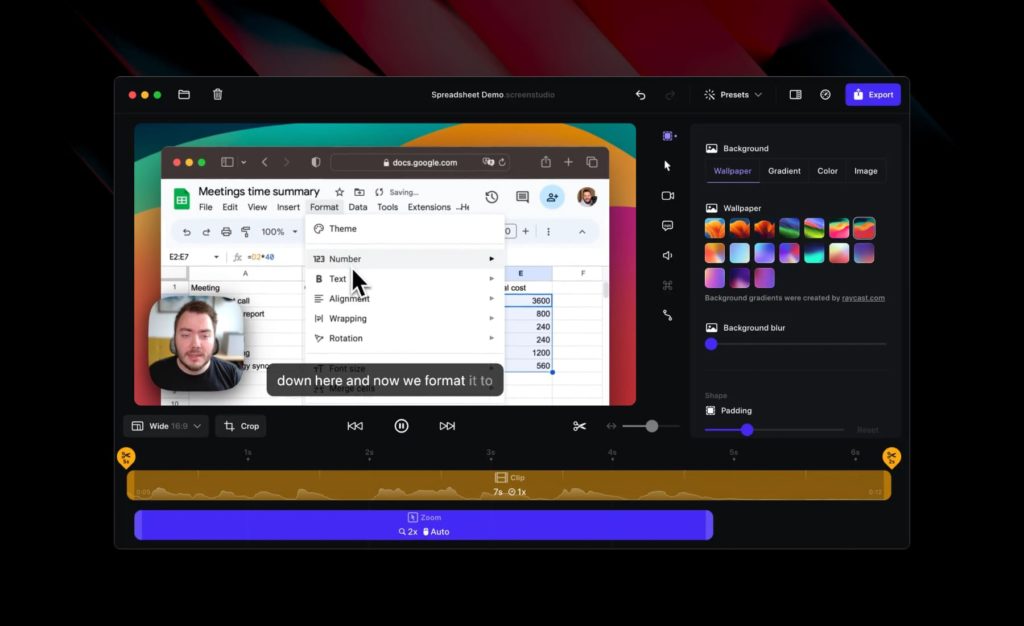This screenshot has width=1024, height=626.
Task: Click the Export button
Action: point(872,94)
